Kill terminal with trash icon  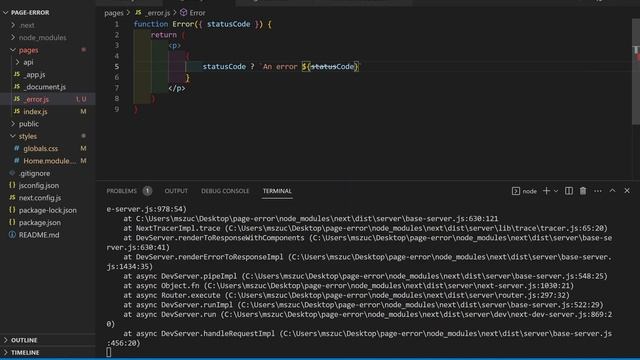(583, 191)
